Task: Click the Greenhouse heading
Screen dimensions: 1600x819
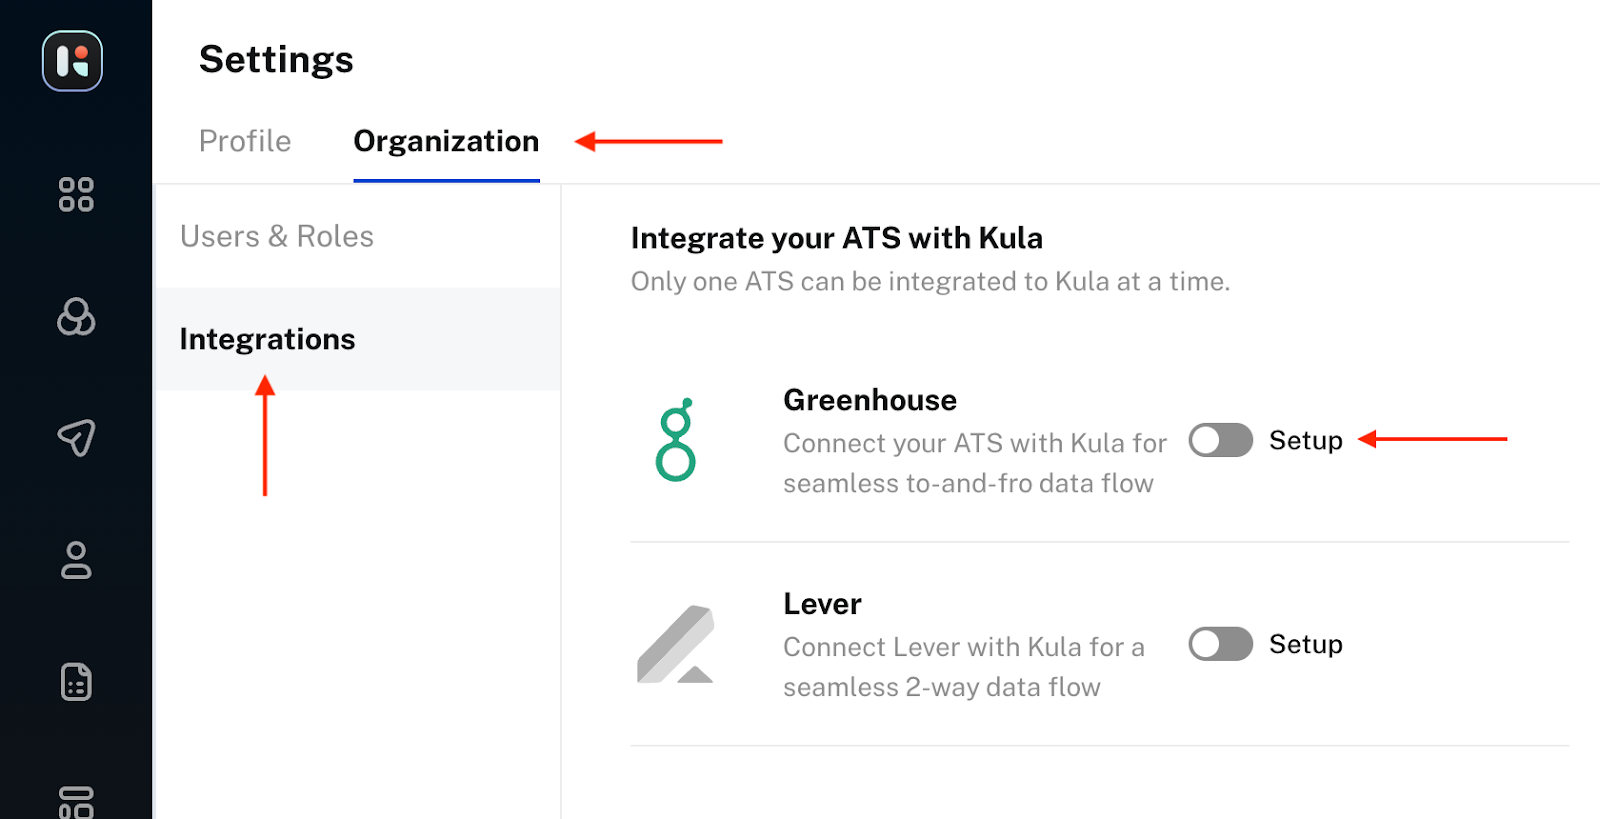Action: 870,400
